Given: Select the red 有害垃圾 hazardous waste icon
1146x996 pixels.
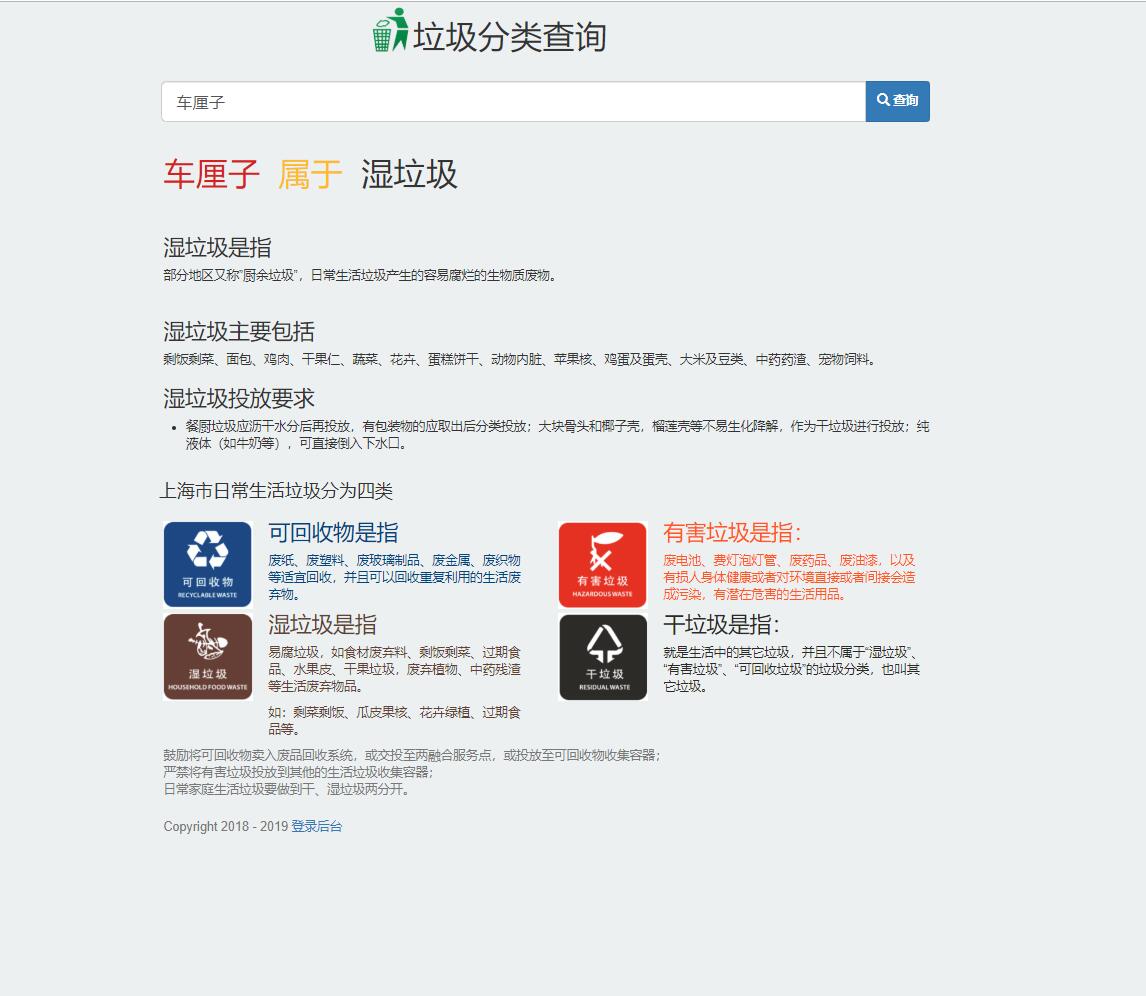Looking at the screenshot, I should [602, 564].
